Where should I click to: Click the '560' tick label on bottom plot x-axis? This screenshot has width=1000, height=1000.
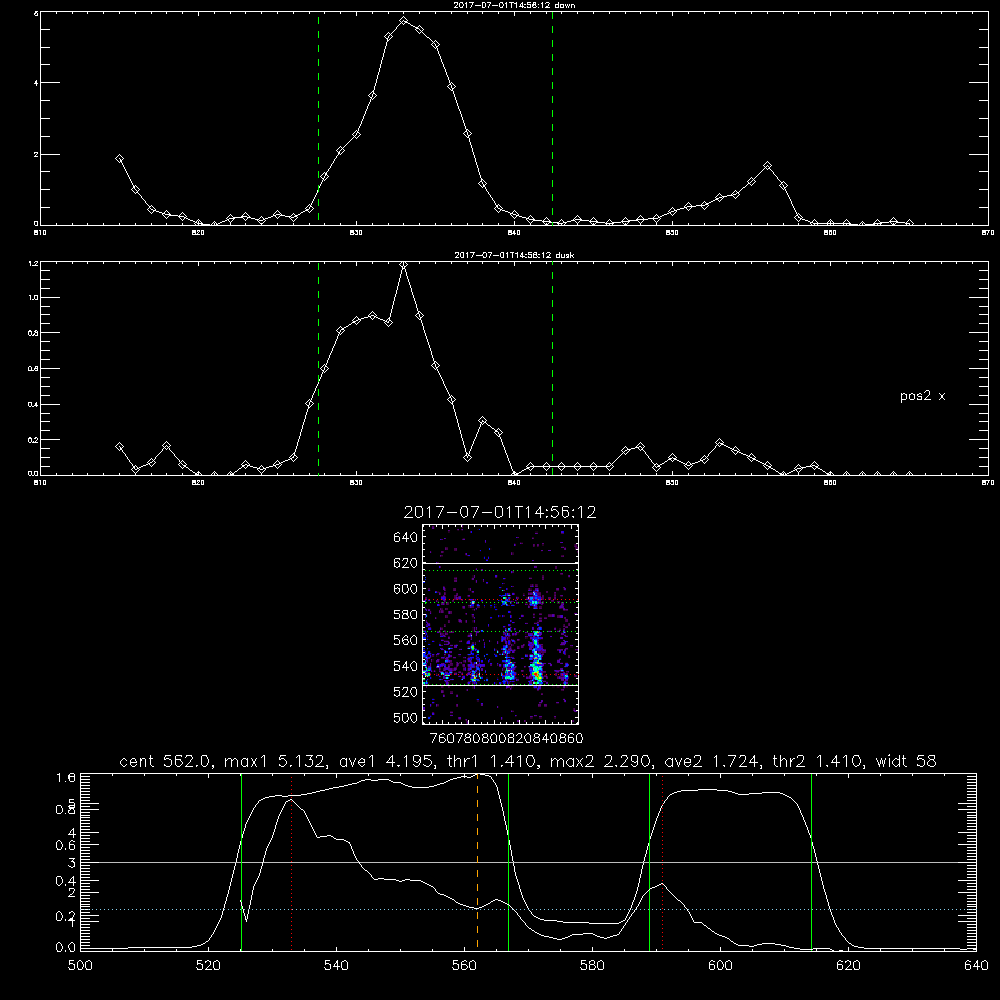coord(464,966)
